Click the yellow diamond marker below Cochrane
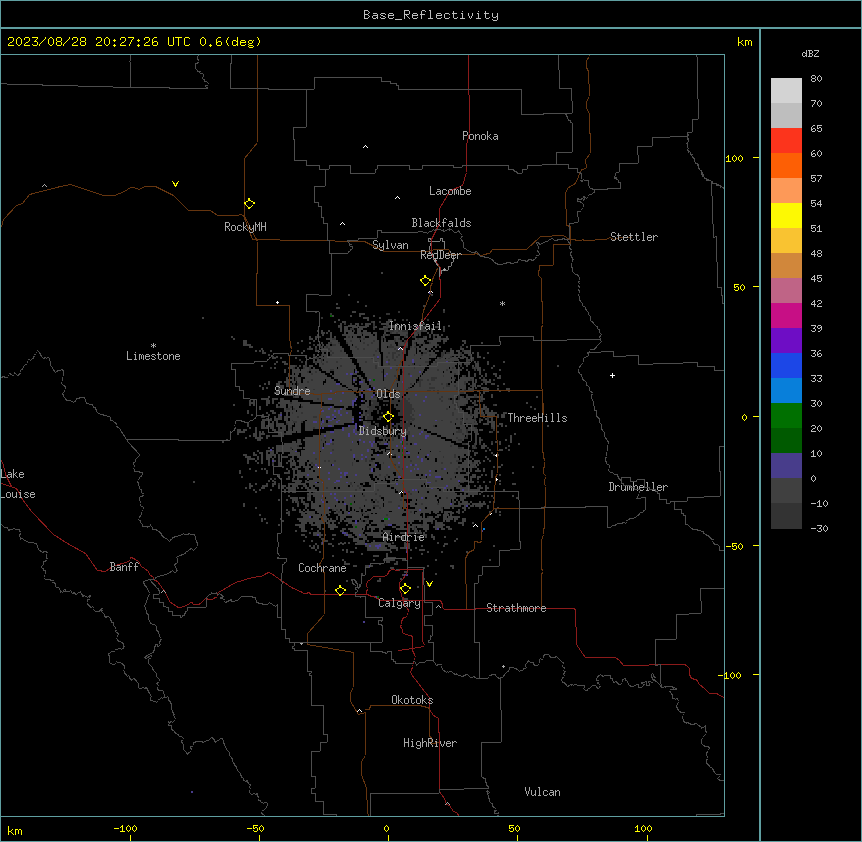The image size is (862, 842). (340, 590)
